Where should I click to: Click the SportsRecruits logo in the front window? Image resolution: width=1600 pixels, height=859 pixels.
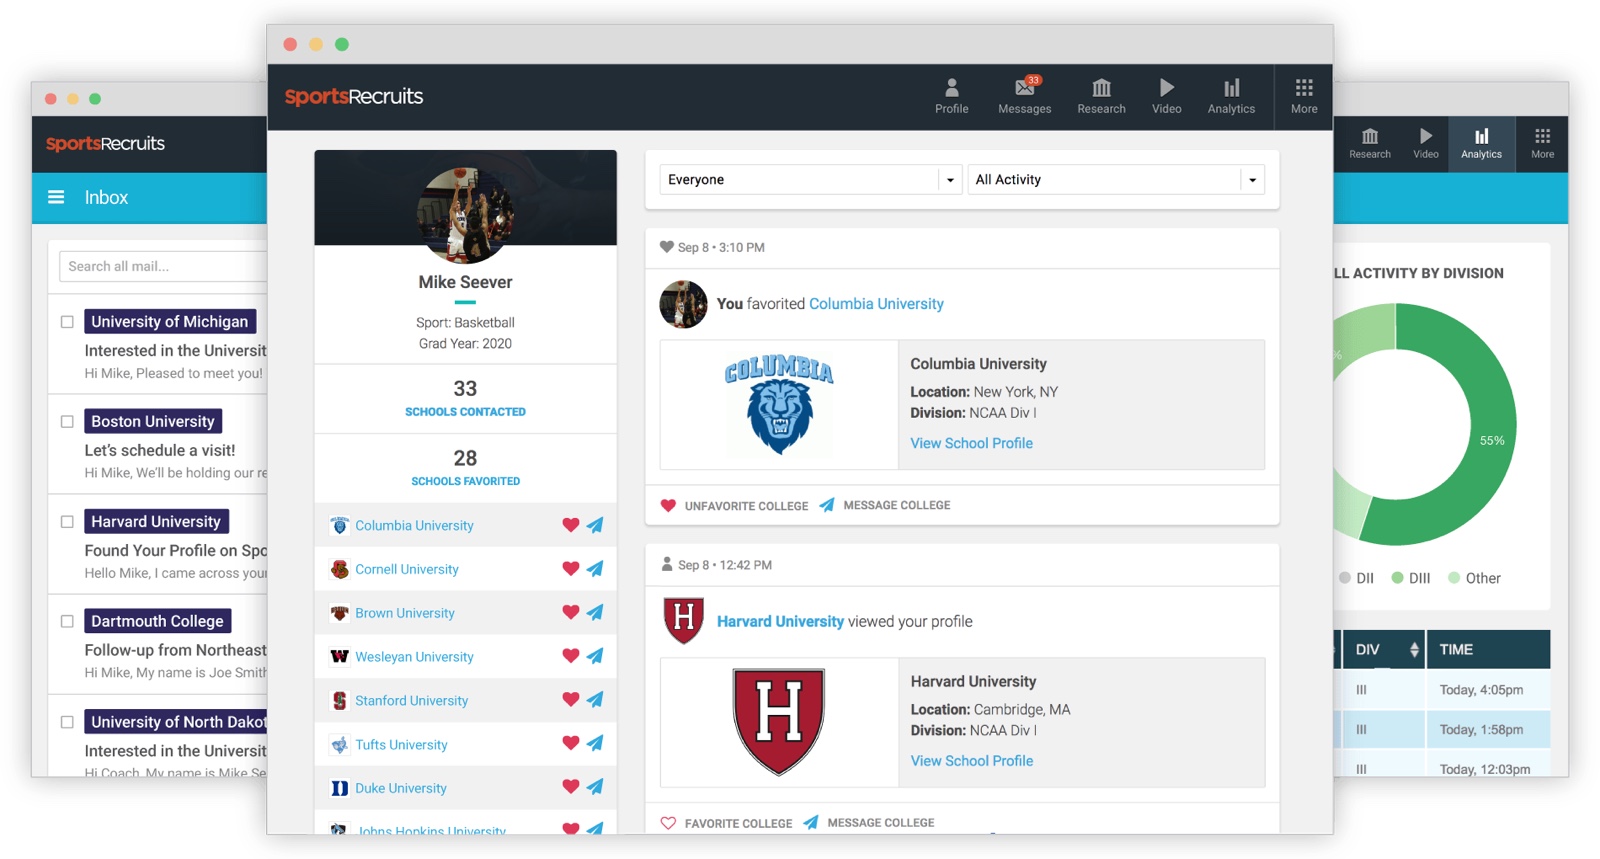(354, 96)
